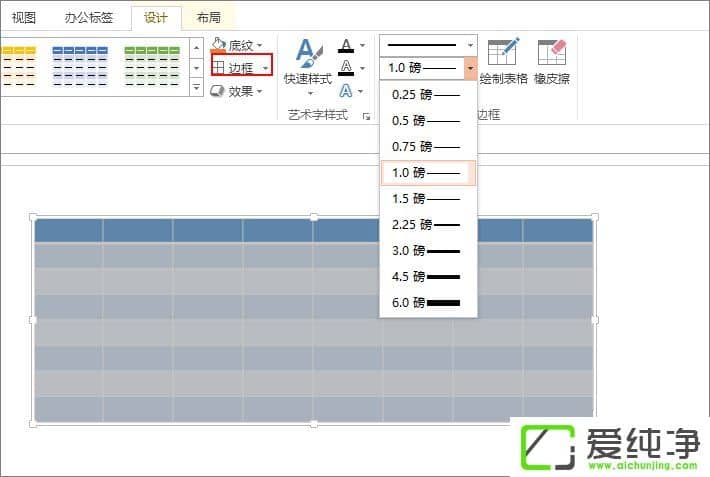Viewport: 710px width, 477px height.
Task: Open the WordArt styles dialog launcher
Action: pyautogui.click(x=366, y=116)
